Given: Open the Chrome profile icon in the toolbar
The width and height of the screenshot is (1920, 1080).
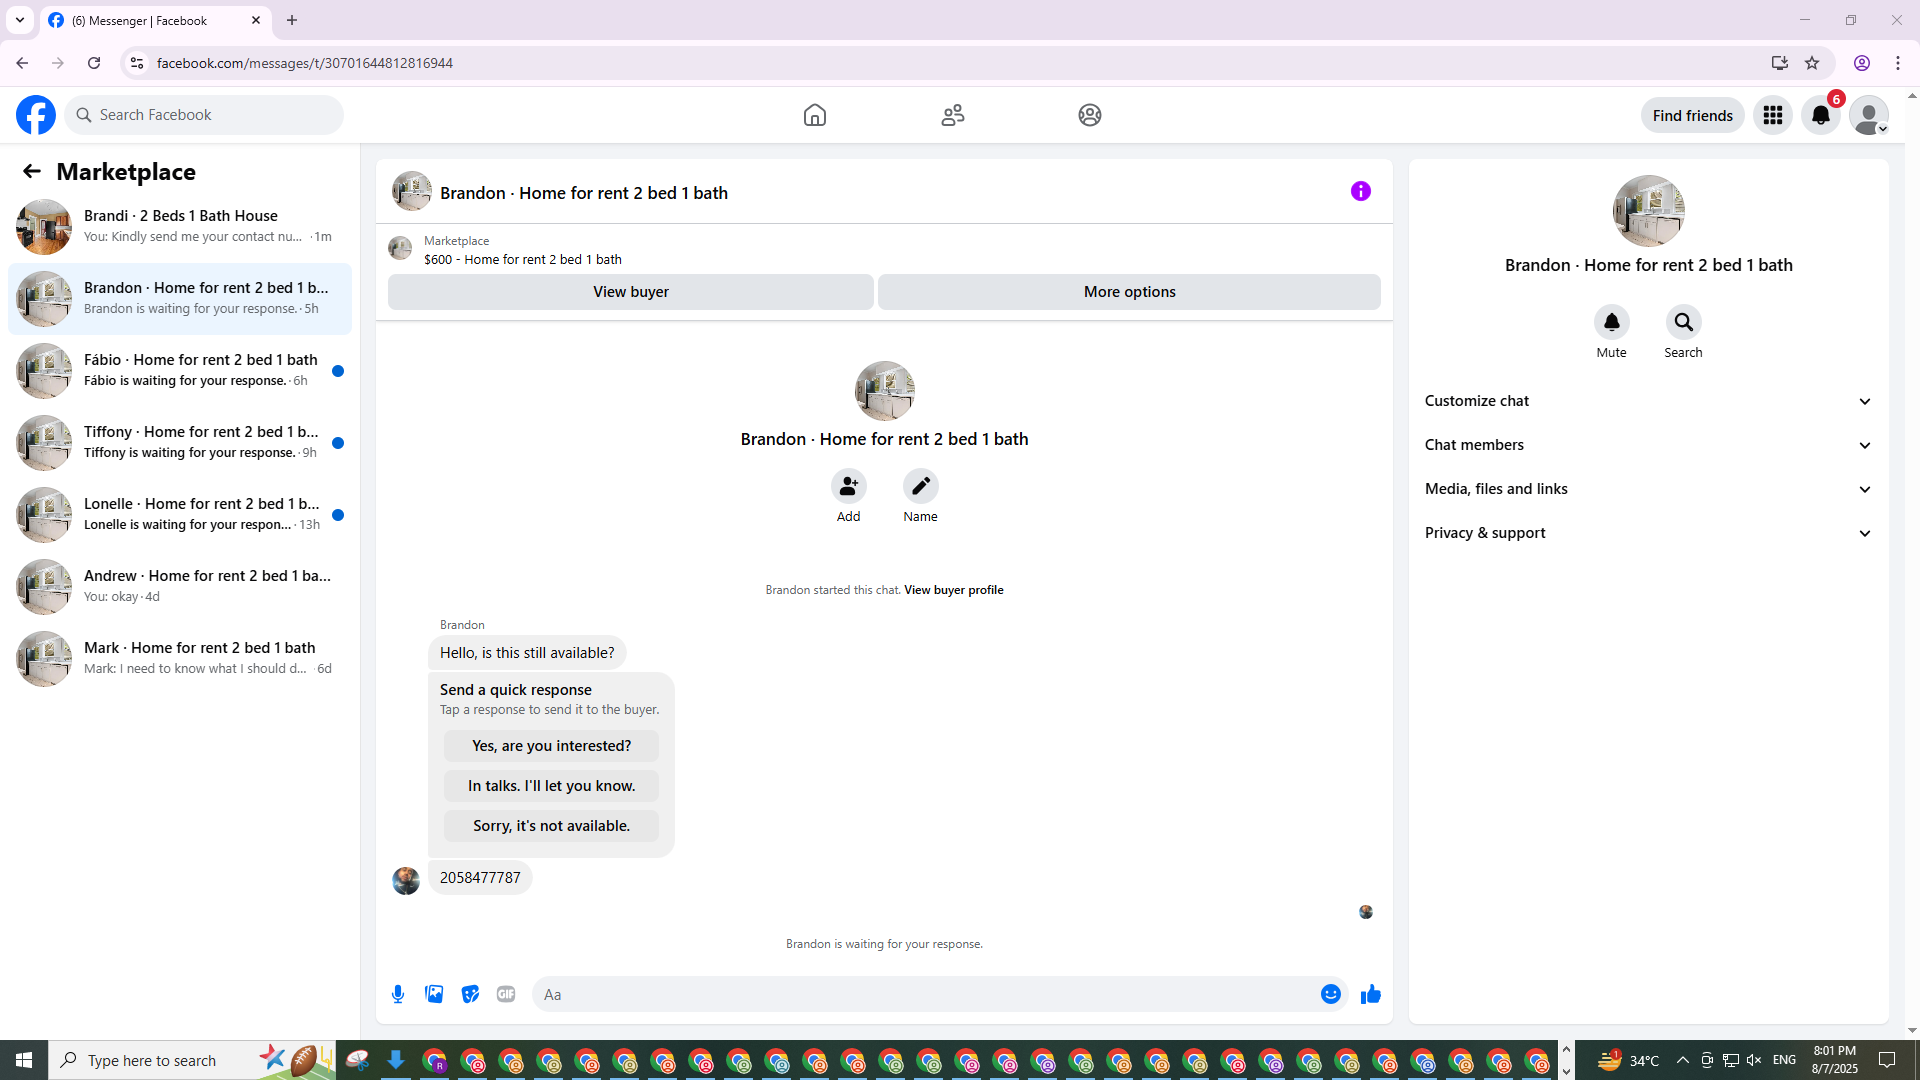Looking at the screenshot, I should click(x=1862, y=63).
